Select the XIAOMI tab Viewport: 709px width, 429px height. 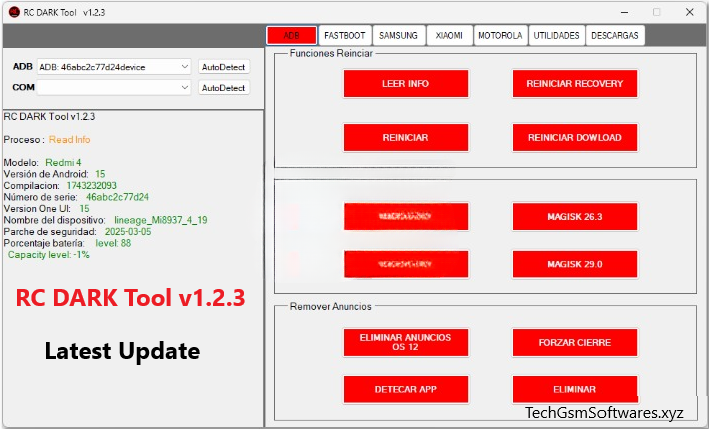click(x=449, y=35)
